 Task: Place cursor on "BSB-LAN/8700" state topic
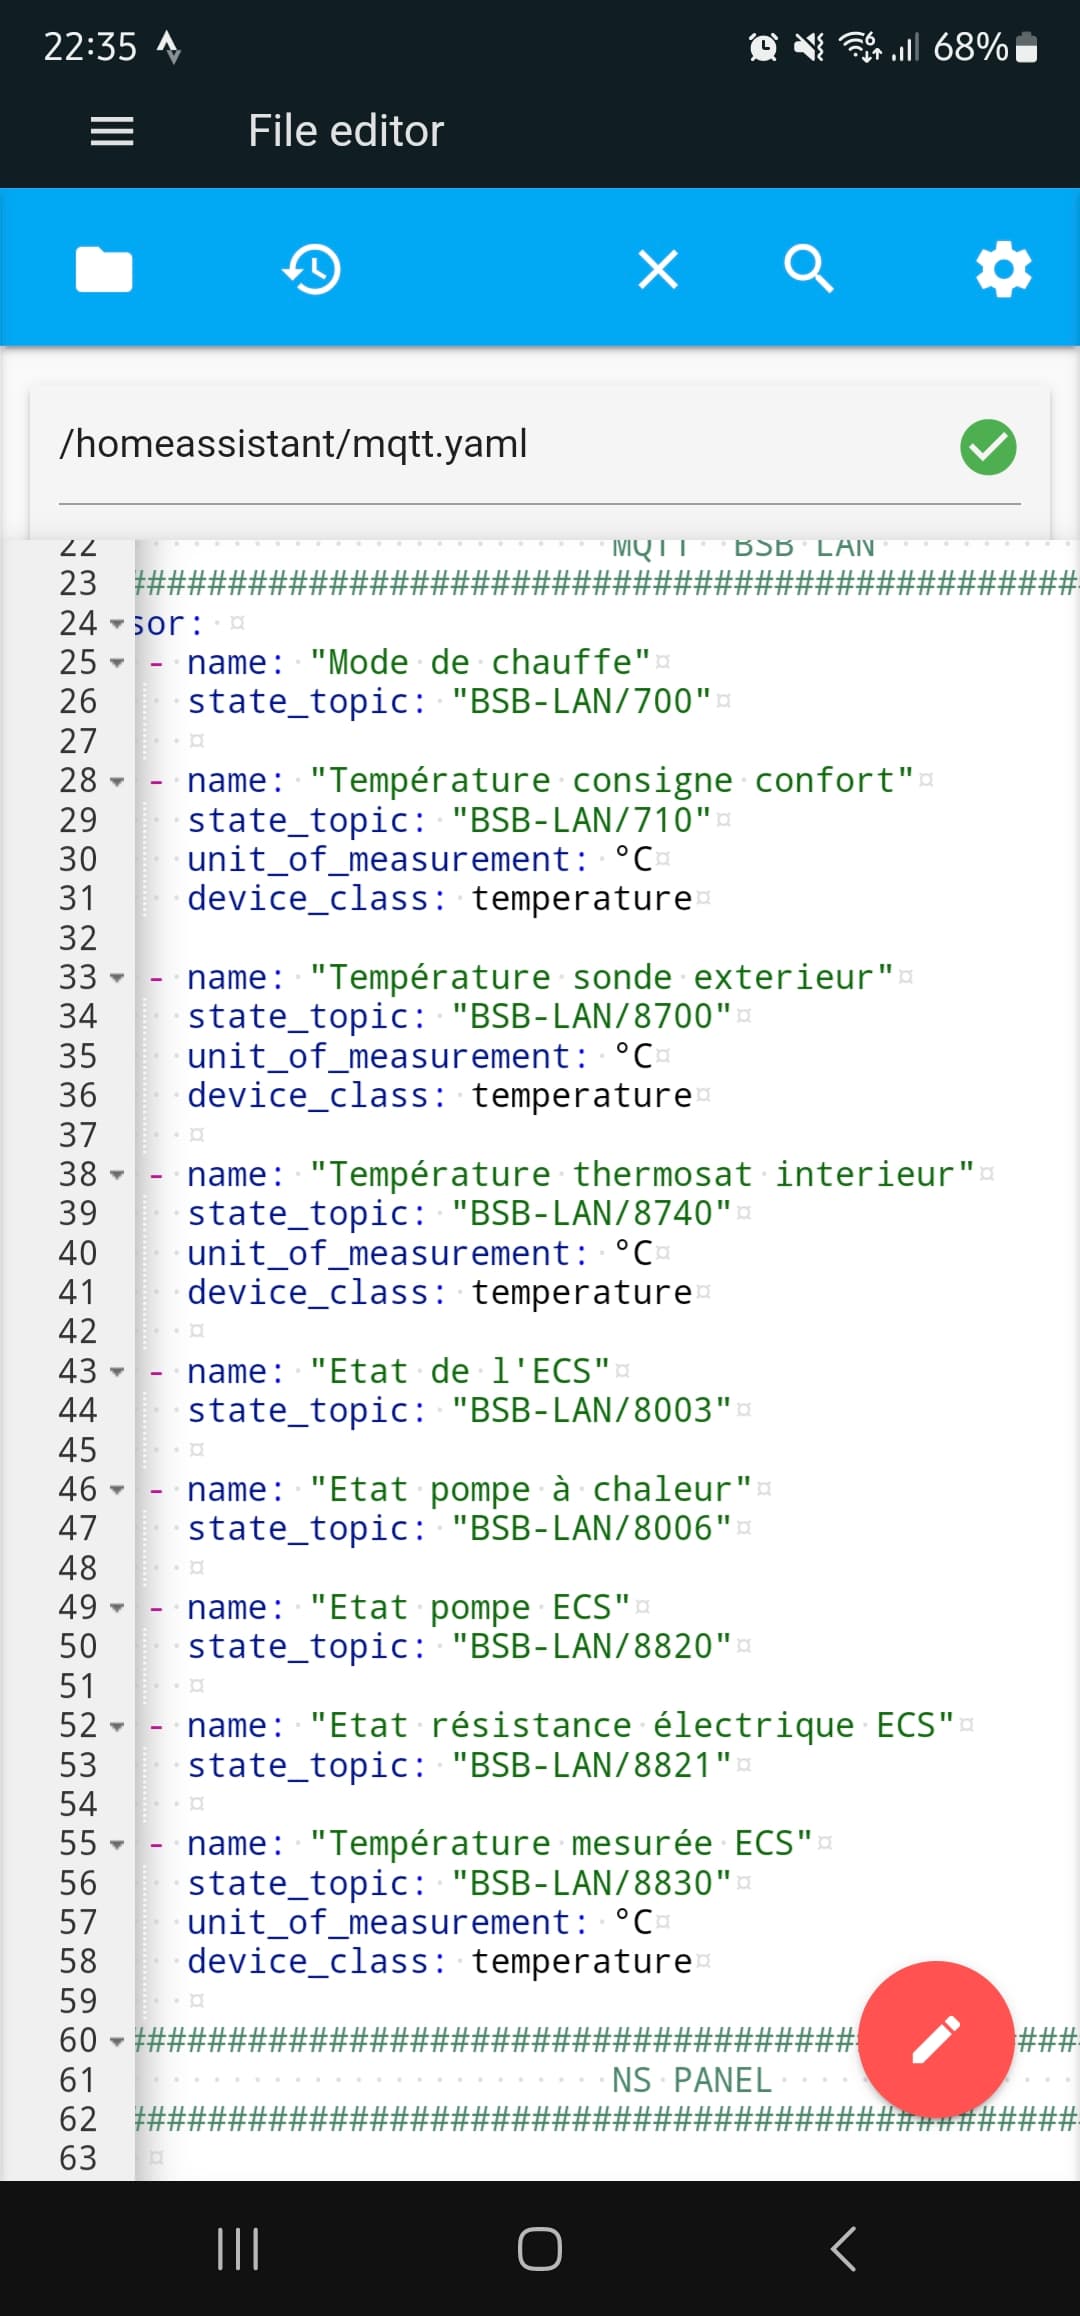pos(591,1017)
